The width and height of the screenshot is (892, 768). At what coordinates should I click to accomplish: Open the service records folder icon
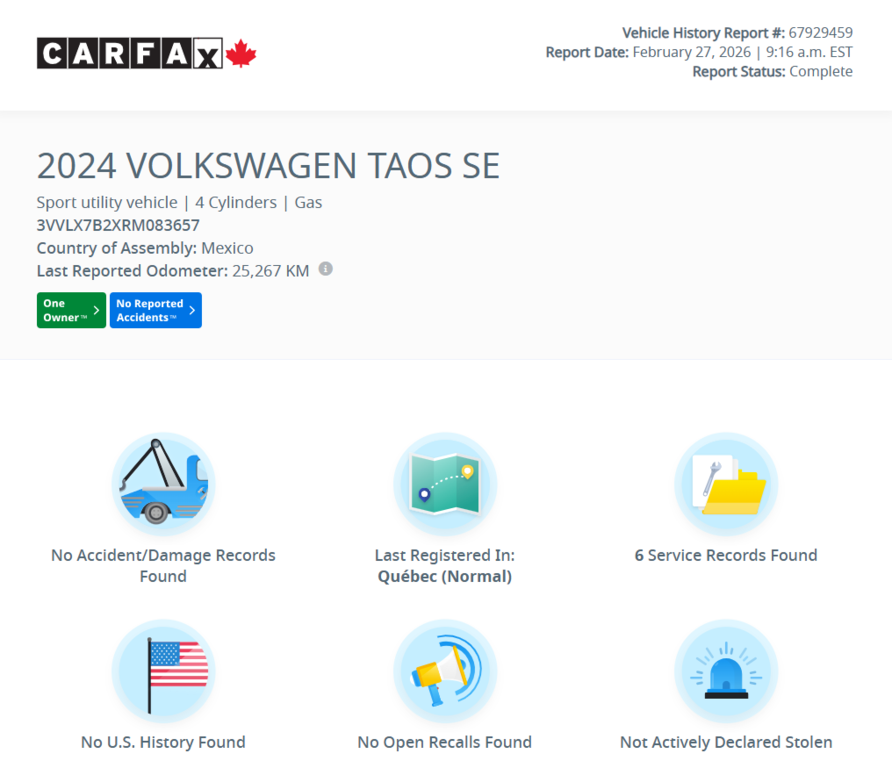(726, 484)
